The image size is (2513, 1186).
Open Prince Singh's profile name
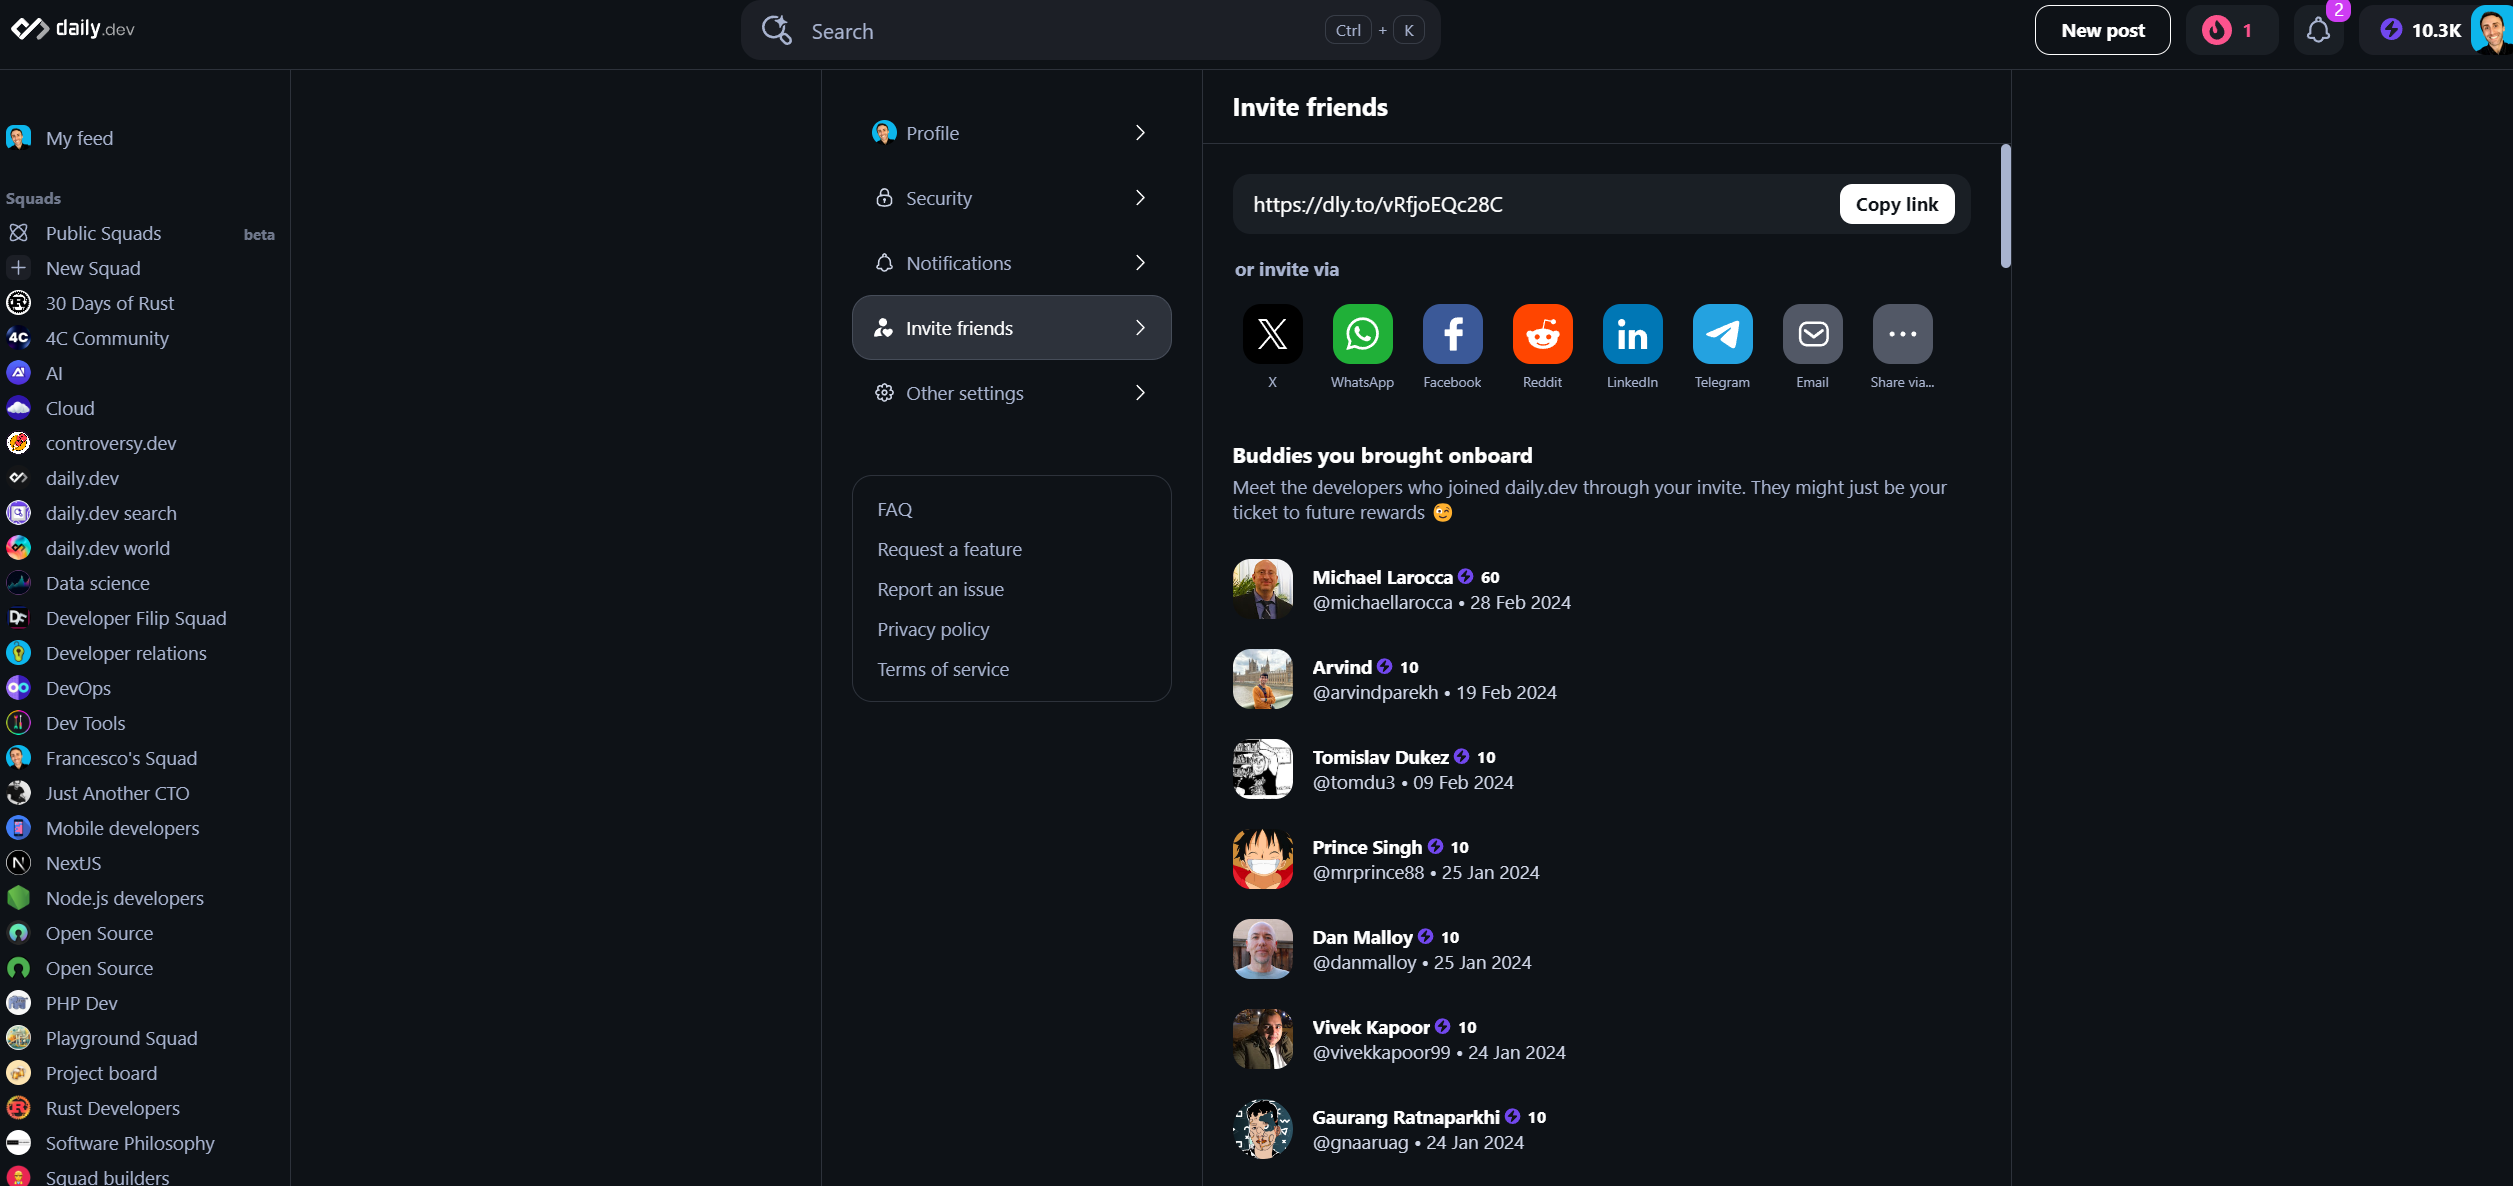tap(1366, 847)
